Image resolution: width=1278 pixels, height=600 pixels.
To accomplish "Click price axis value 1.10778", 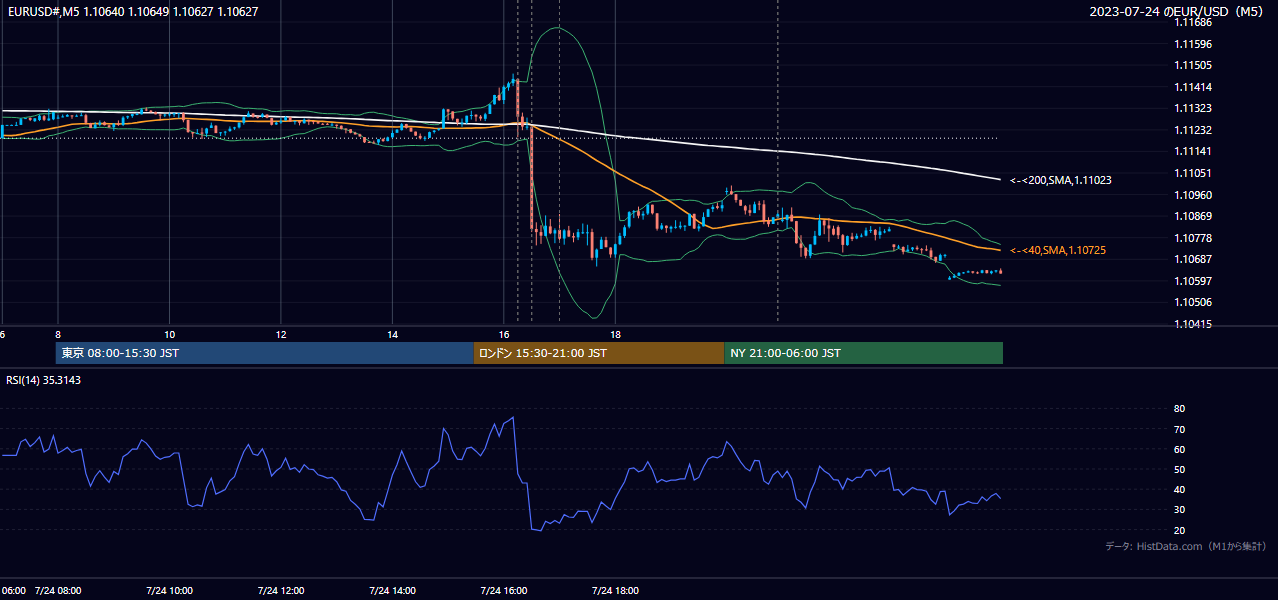I will pyautogui.click(x=1192, y=238).
